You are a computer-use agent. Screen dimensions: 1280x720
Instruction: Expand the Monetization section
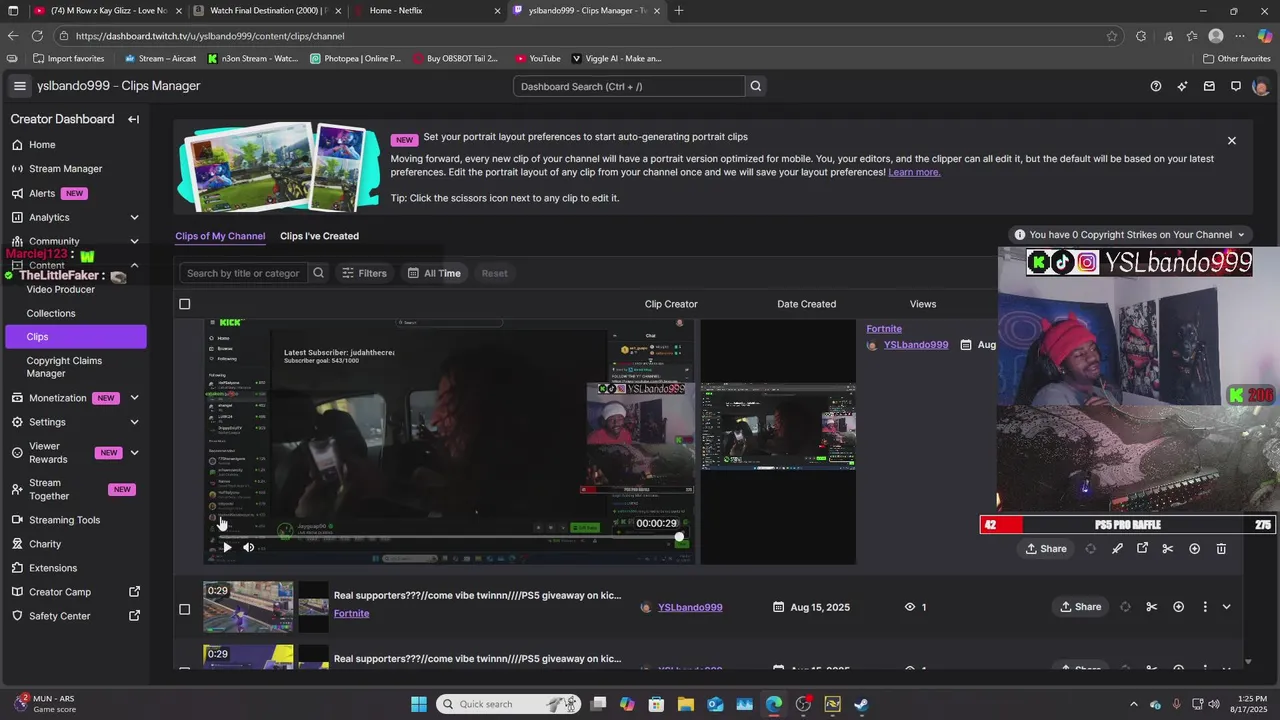pos(134,398)
